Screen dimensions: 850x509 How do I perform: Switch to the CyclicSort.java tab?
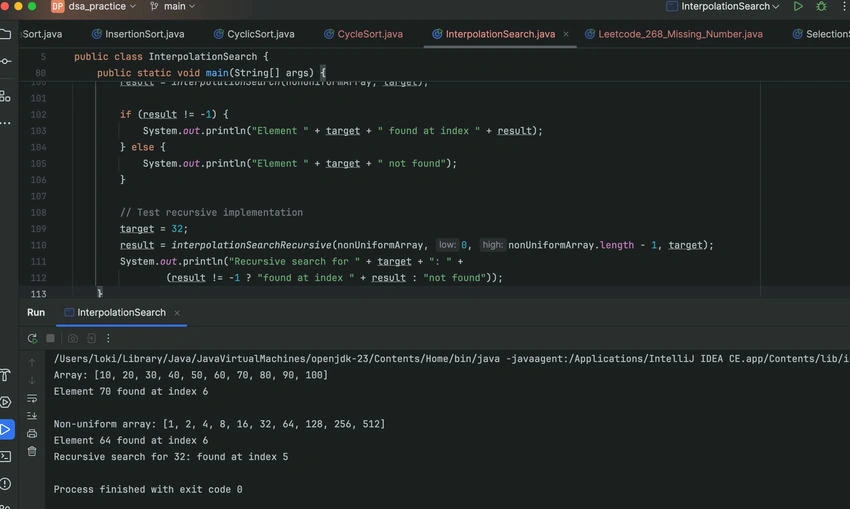pos(254,34)
